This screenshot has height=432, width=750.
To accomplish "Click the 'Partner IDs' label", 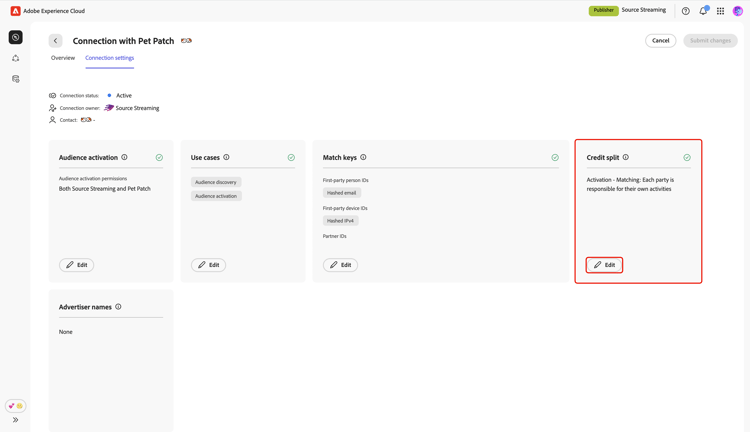I will coord(334,236).
